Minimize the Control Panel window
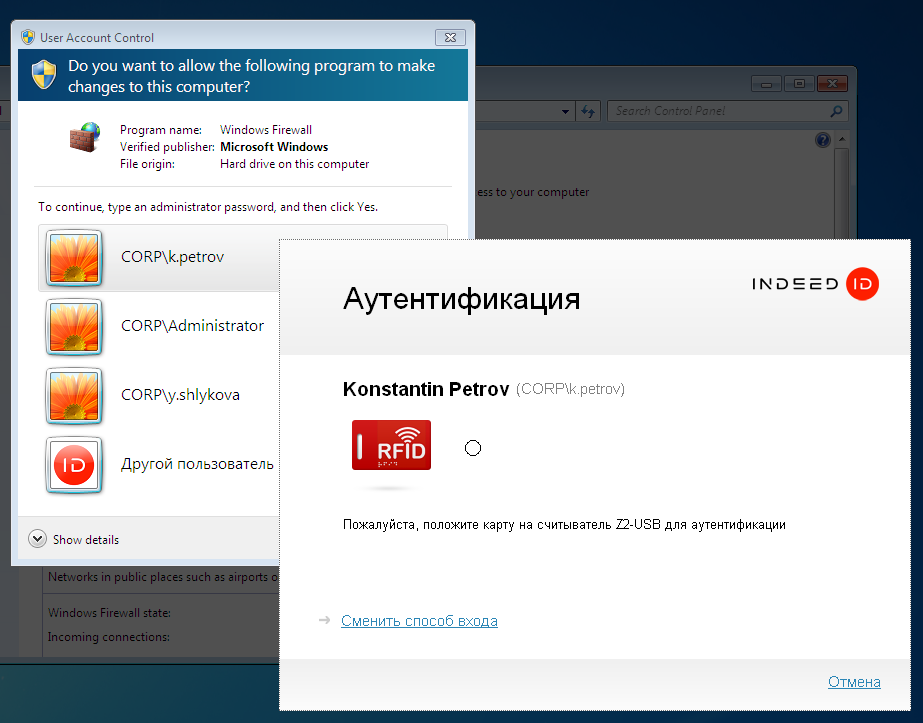The height and width of the screenshot is (723, 923). point(766,84)
